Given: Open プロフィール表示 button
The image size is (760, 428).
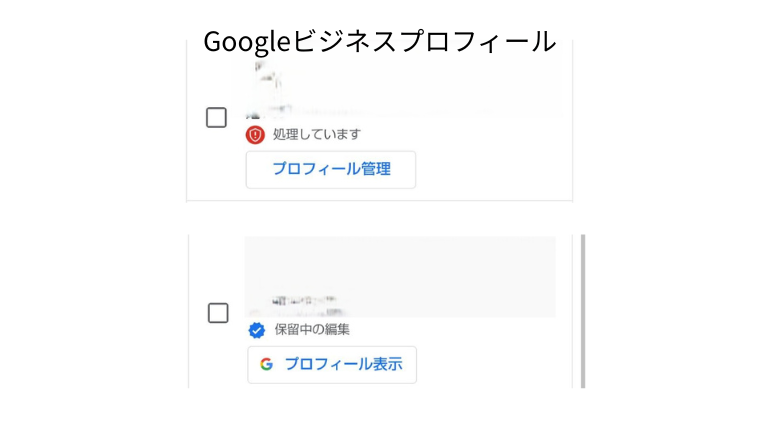Looking at the screenshot, I should coord(332,365).
